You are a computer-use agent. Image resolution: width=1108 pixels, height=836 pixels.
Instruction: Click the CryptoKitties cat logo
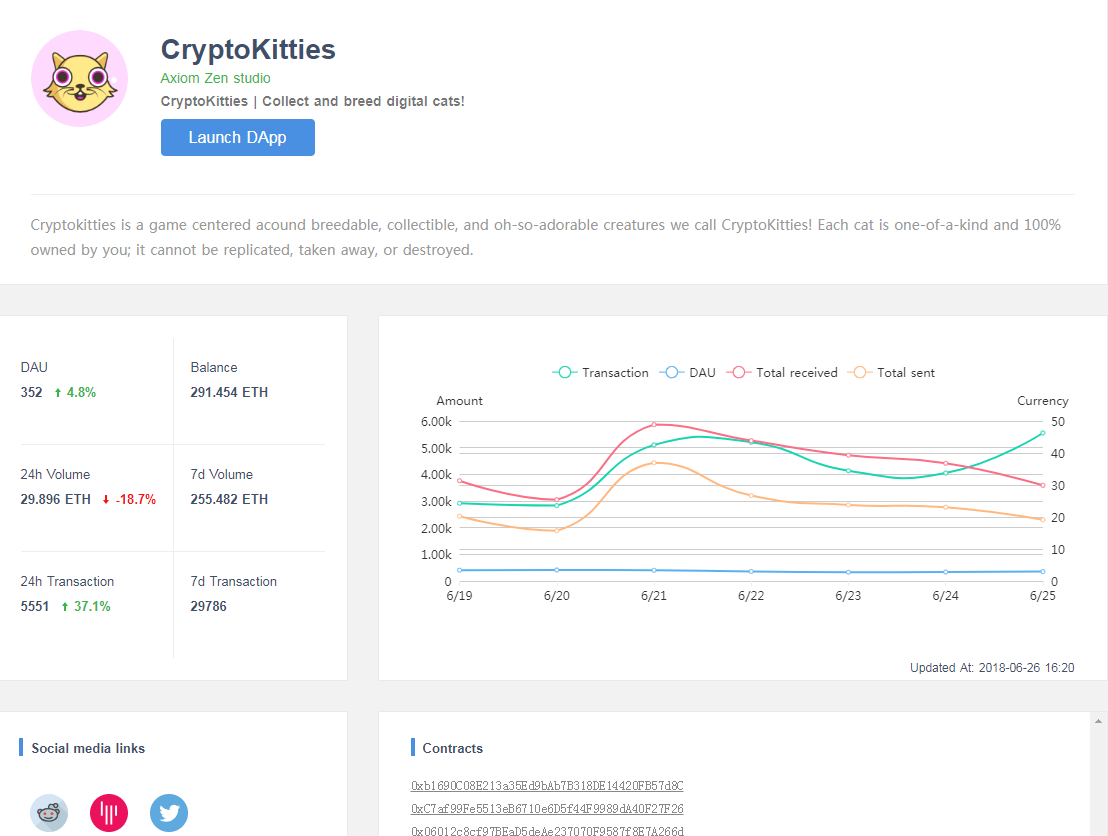[79, 78]
